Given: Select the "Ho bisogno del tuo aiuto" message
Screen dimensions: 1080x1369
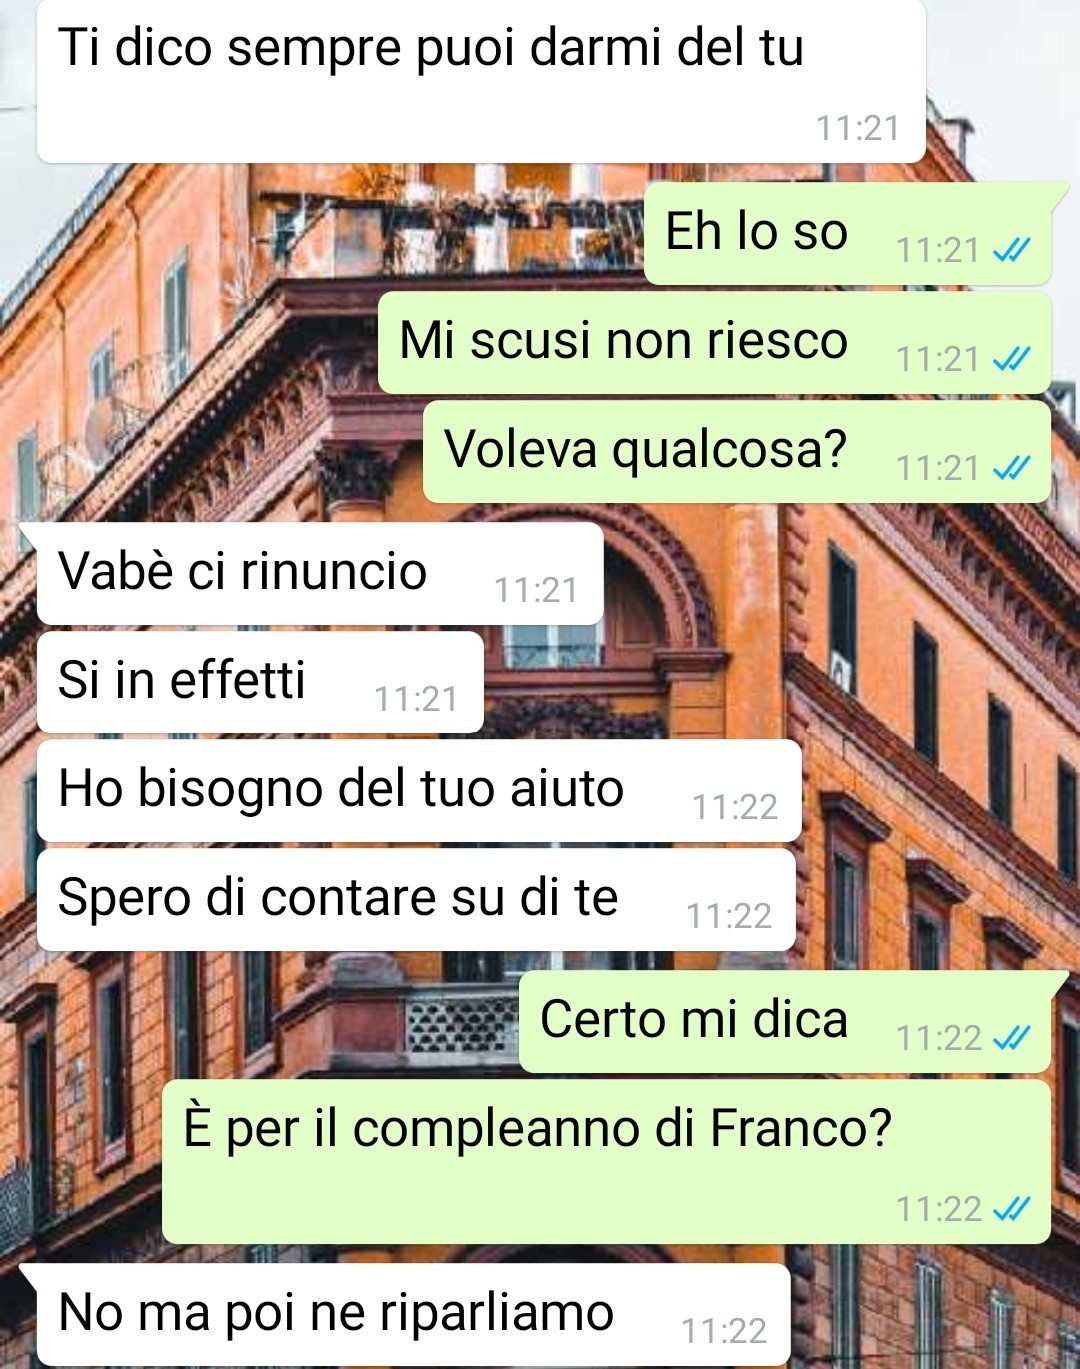Looking at the screenshot, I should [x=419, y=791].
